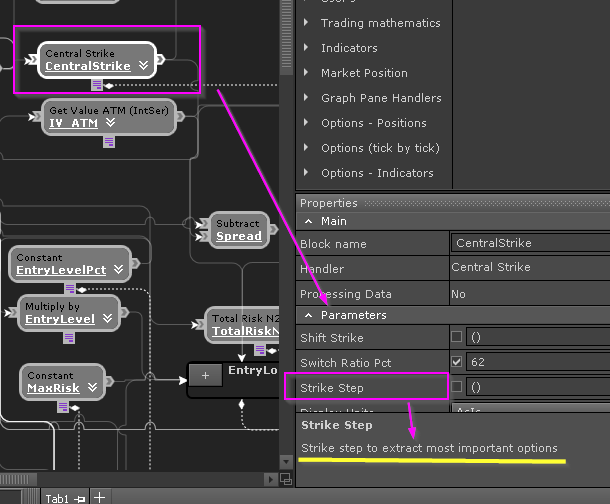
Task: Click the purple list icon under EntryLevel block
Action: click(69, 337)
